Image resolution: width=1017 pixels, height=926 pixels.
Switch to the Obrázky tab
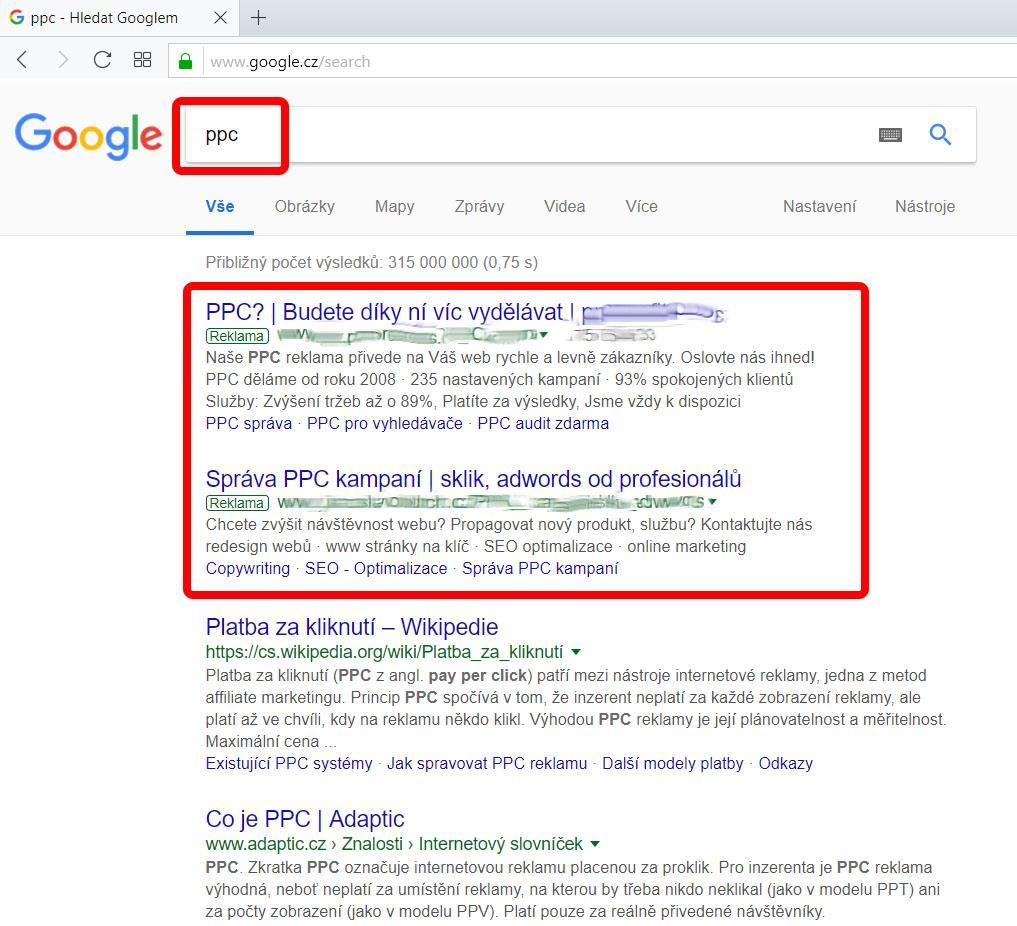point(304,206)
